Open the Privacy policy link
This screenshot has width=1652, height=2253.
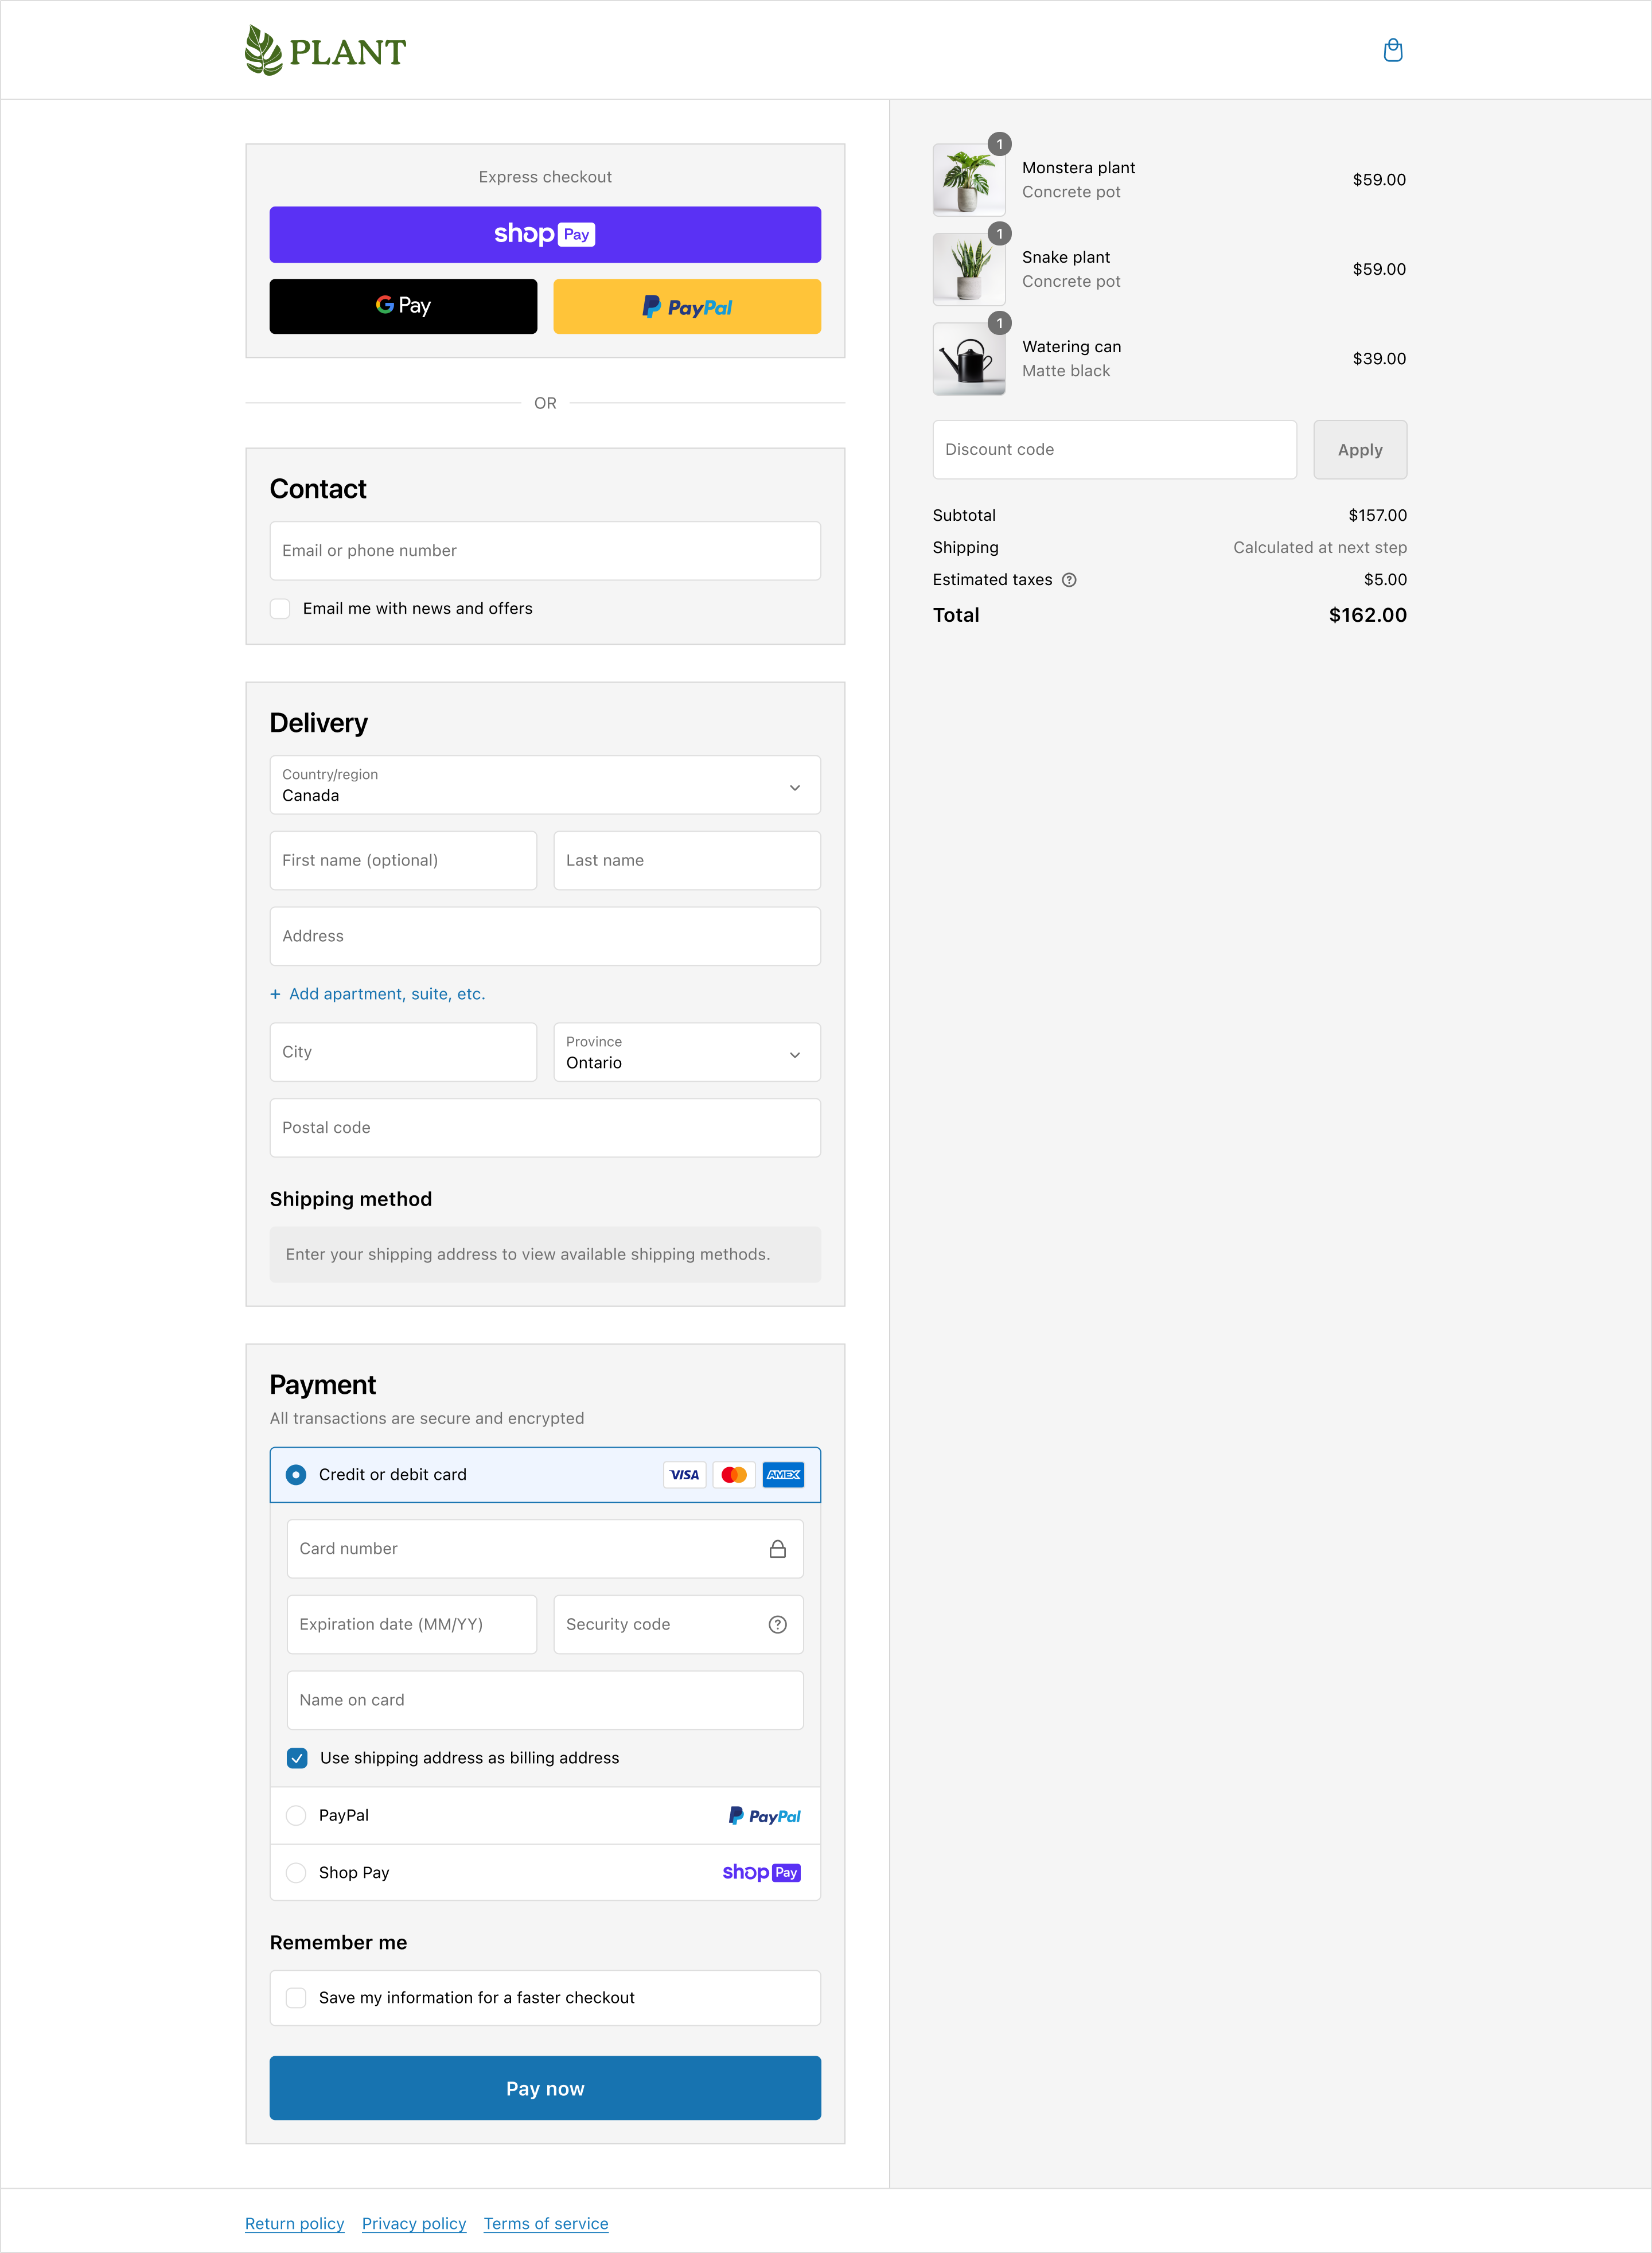[414, 2223]
